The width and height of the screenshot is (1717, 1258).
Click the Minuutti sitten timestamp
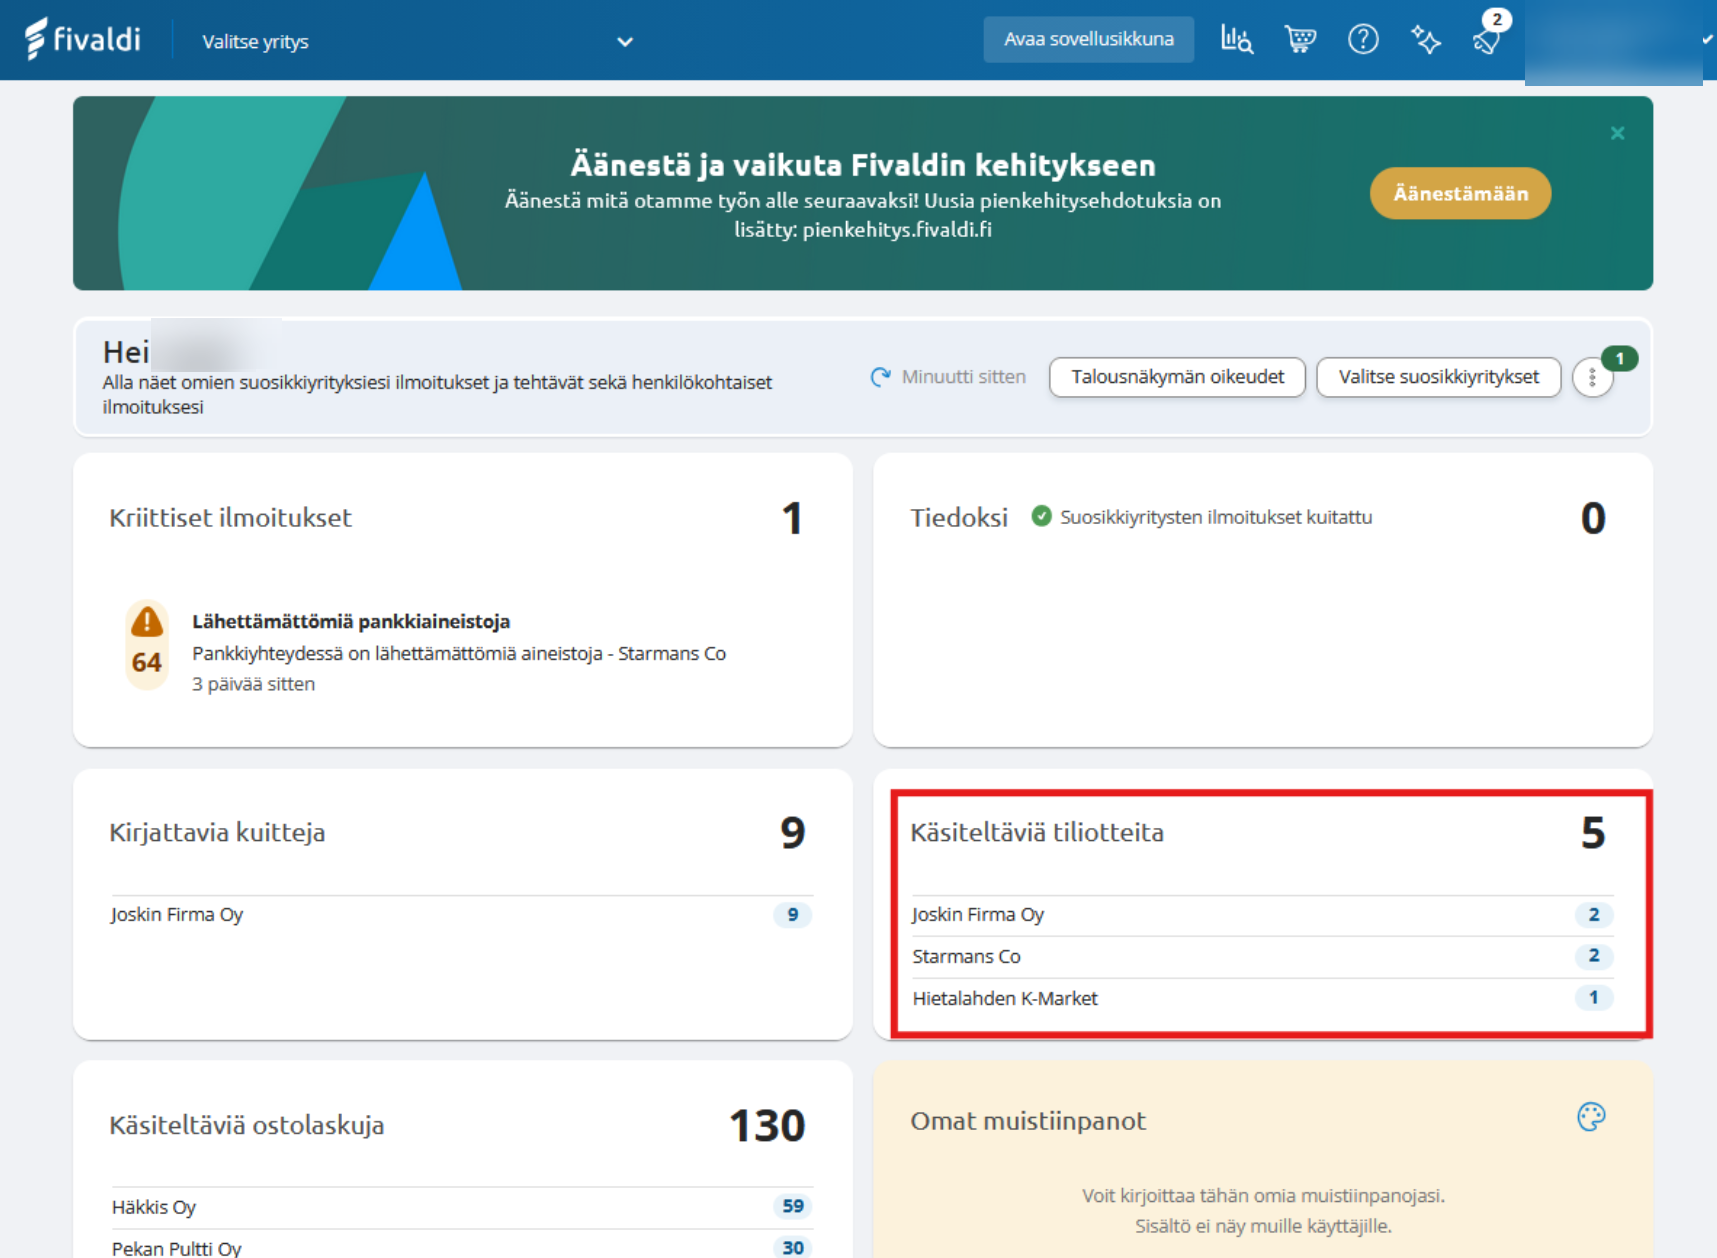tap(964, 377)
